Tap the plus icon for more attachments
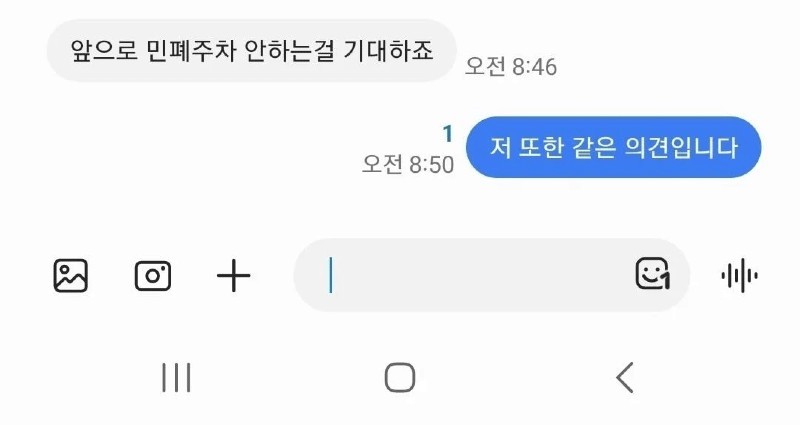Viewport: 800px width, 425px height. (x=234, y=275)
